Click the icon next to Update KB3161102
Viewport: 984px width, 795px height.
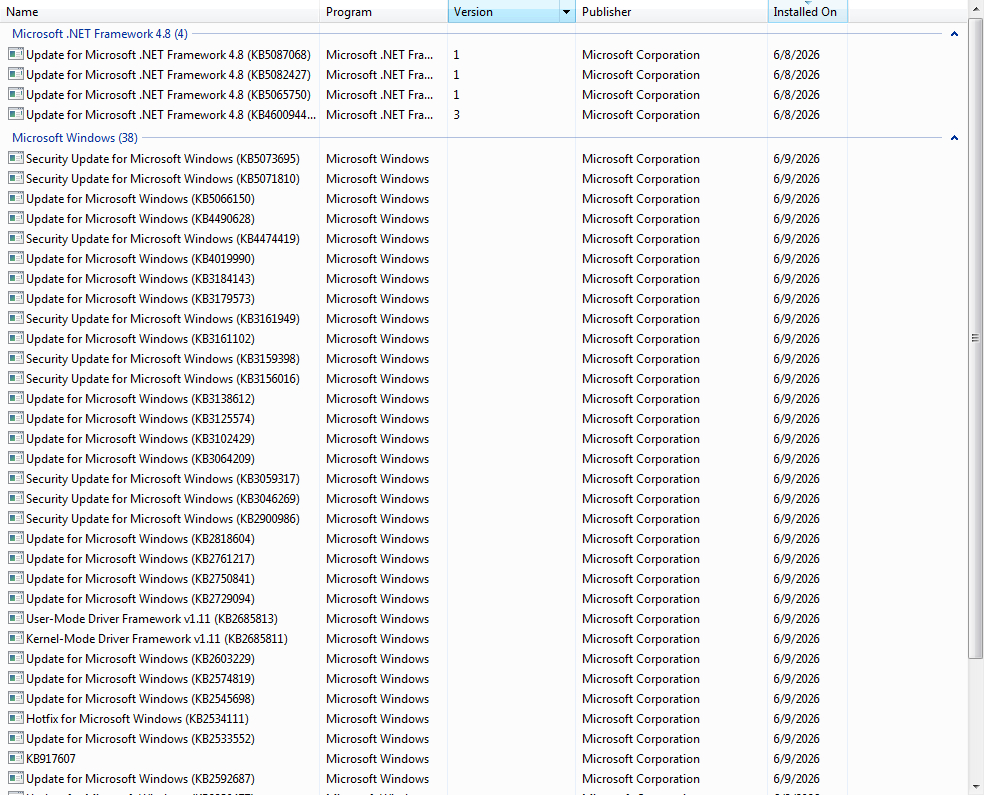[16, 339]
